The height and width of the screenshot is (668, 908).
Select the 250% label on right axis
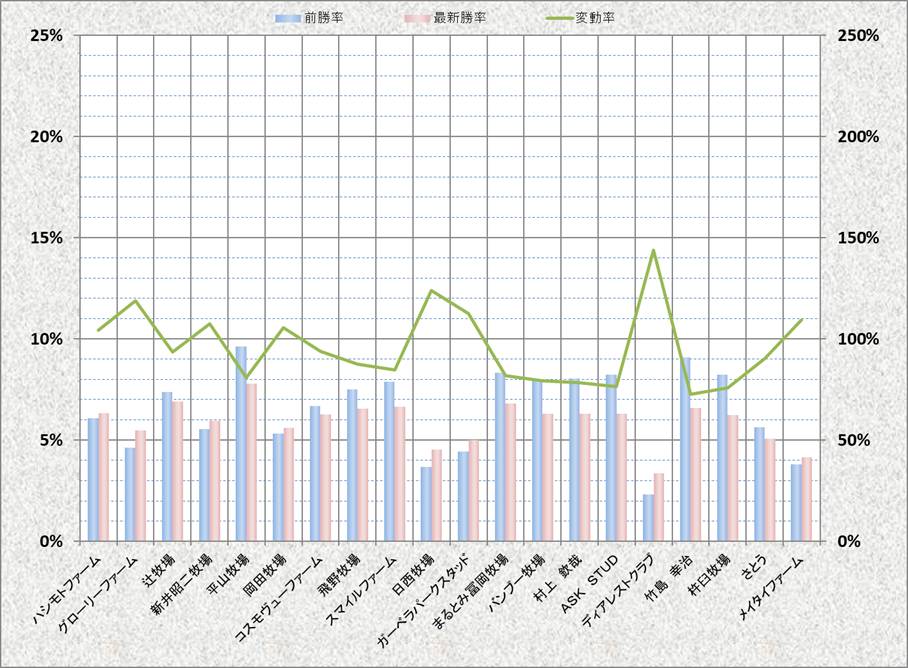pyautogui.click(x=858, y=35)
